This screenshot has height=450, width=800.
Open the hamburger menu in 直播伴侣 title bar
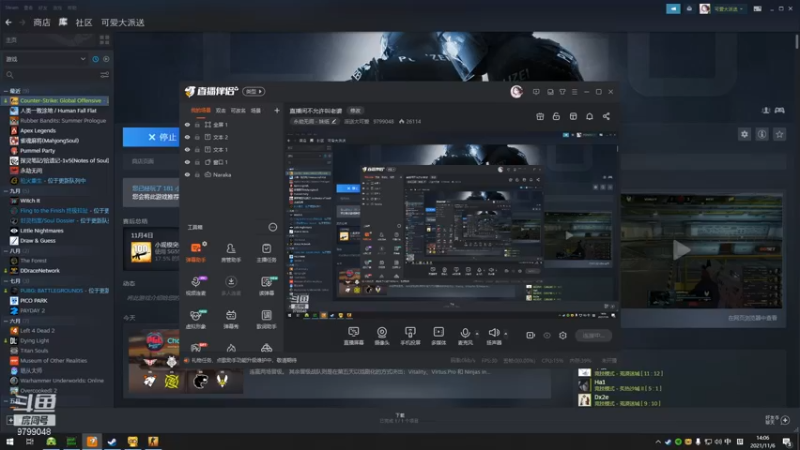pyautogui.click(x=574, y=92)
